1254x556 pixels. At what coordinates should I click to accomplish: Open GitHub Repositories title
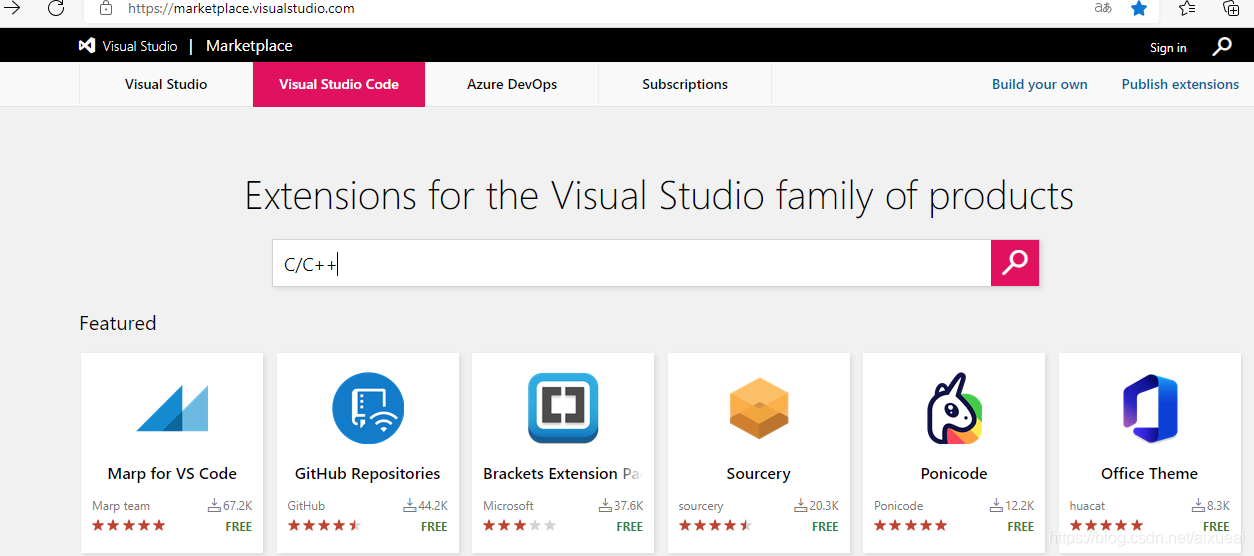(368, 473)
